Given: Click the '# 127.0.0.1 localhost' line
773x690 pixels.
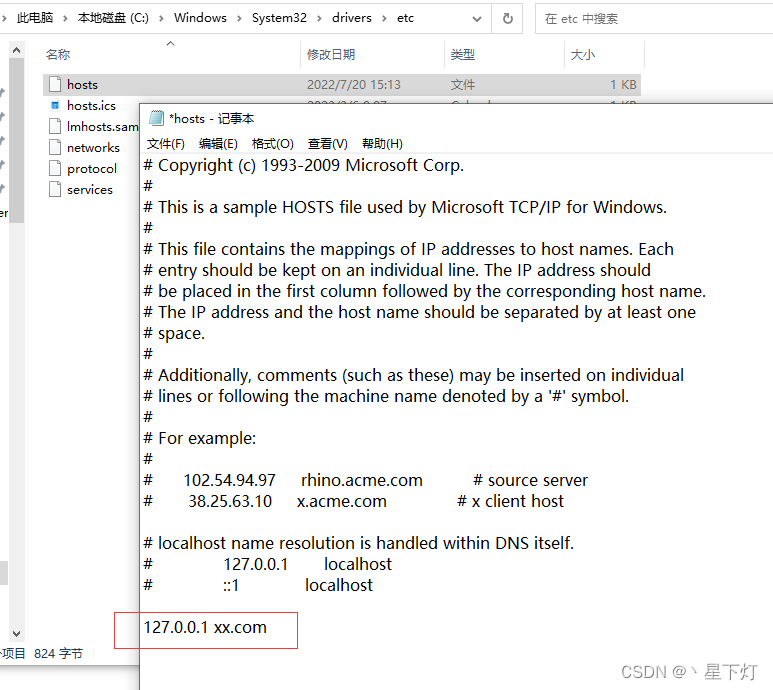Looking at the screenshot, I should point(268,564).
